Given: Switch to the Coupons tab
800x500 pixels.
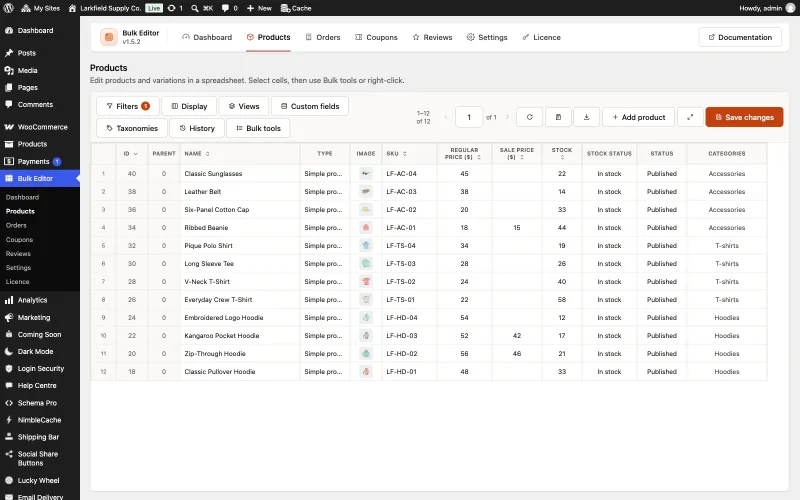Looking at the screenshot, I should (x=376, y=37).
